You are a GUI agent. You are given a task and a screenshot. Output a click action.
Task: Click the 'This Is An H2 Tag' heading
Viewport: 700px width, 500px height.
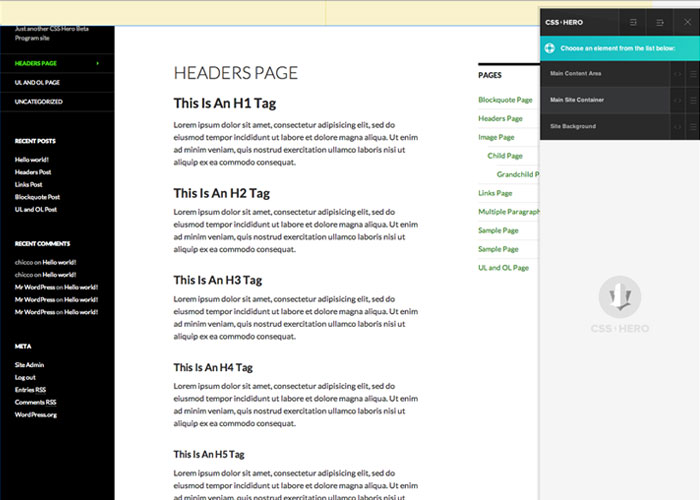[222, 193]
